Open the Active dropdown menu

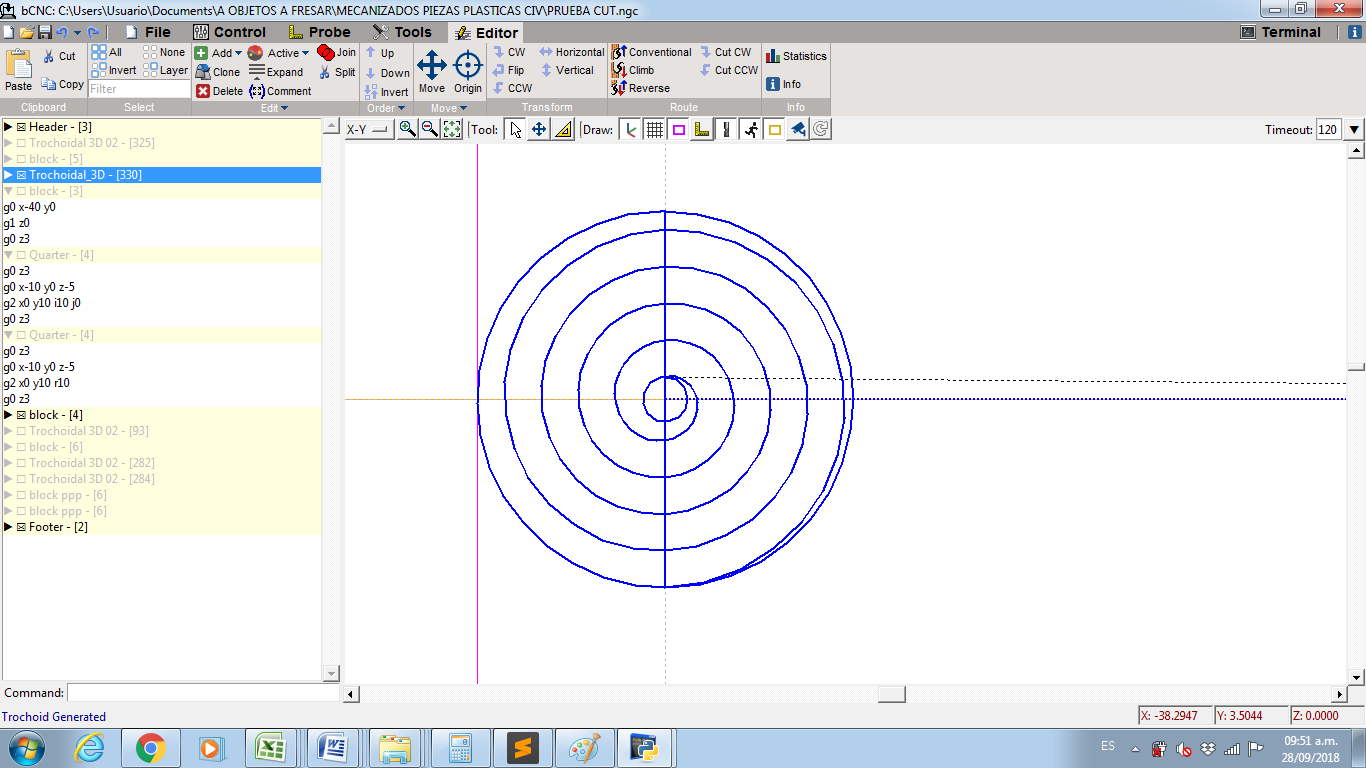279,53
